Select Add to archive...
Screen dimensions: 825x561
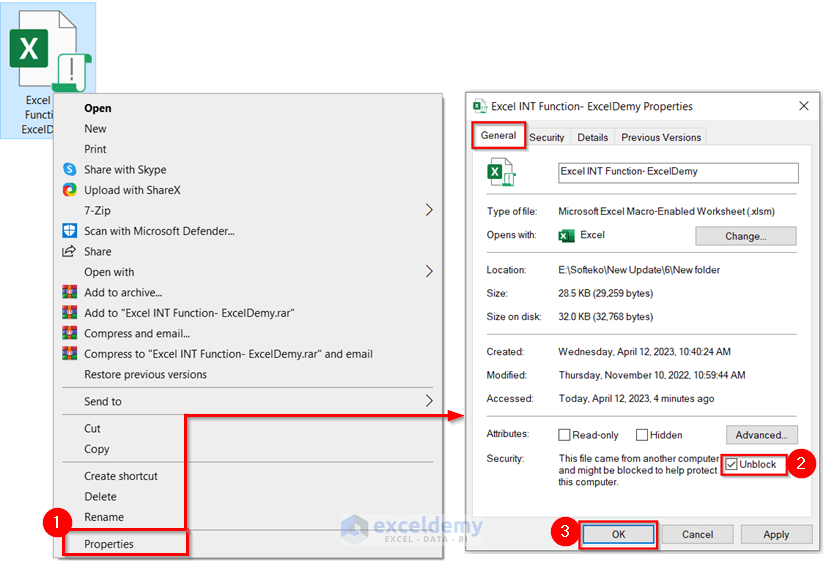click(x=123, y=292)
